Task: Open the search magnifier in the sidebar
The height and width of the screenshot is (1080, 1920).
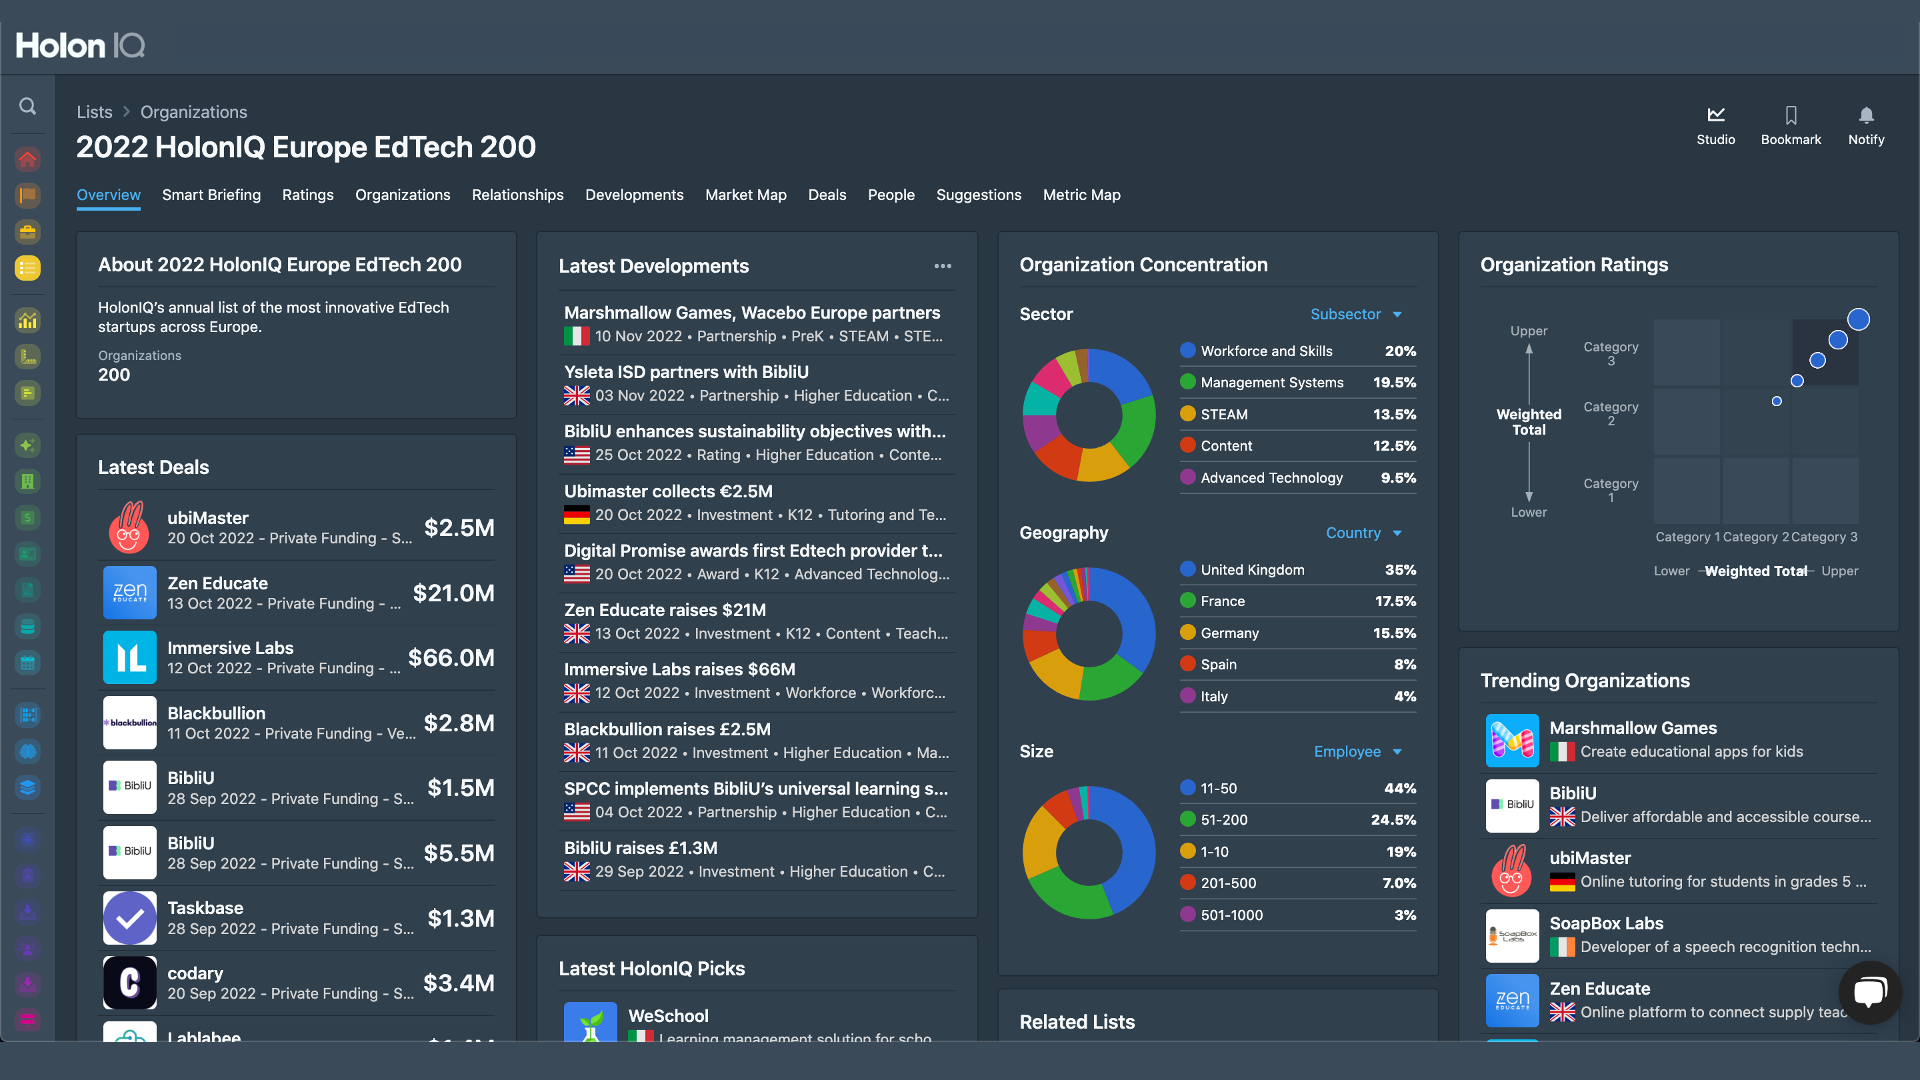Action: [x=28, y=106]
